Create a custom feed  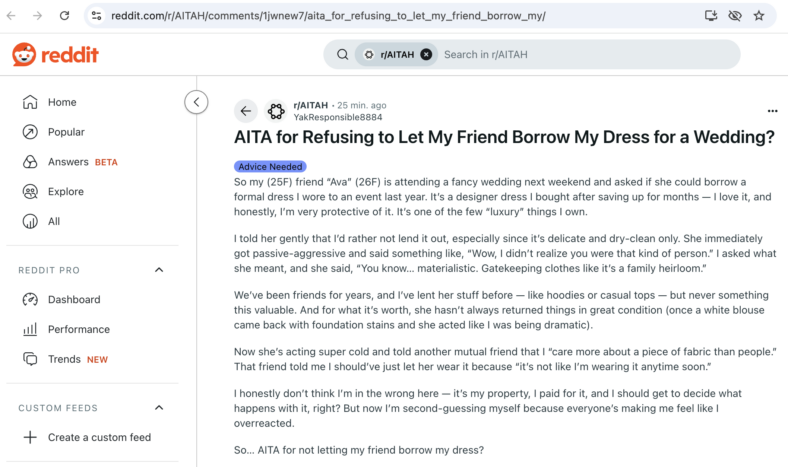click(x=87, y=437)
